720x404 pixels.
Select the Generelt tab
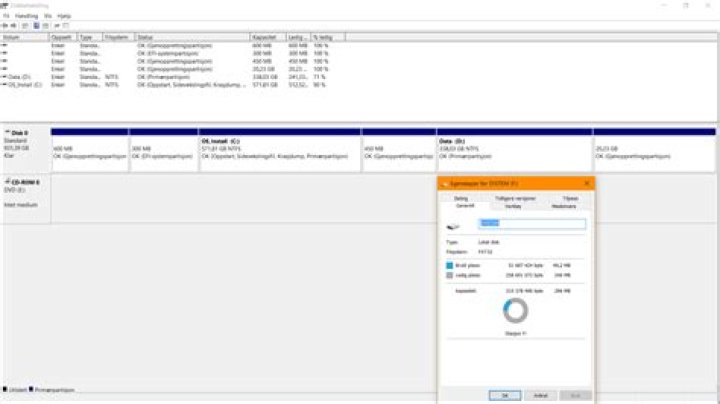(465, 206)
